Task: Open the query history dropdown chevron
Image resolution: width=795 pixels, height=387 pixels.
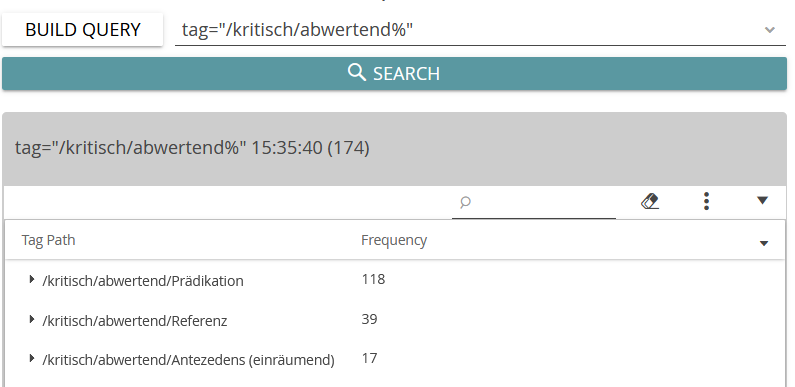Action: 770,30
